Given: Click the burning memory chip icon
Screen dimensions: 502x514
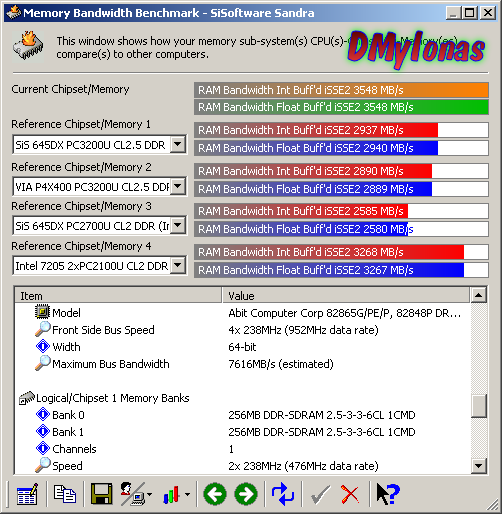Looking at the screenshot, I should point(28,46).
